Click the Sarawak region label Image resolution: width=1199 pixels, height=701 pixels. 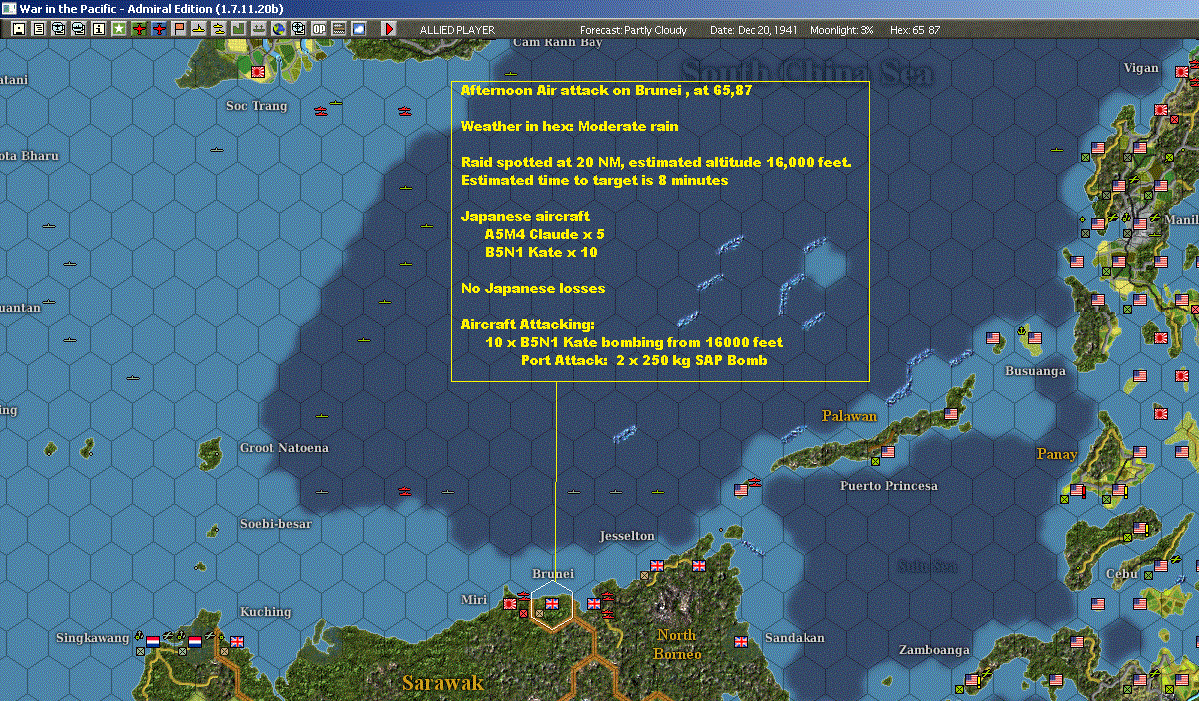pyautogui.click(x=443, y=682)
